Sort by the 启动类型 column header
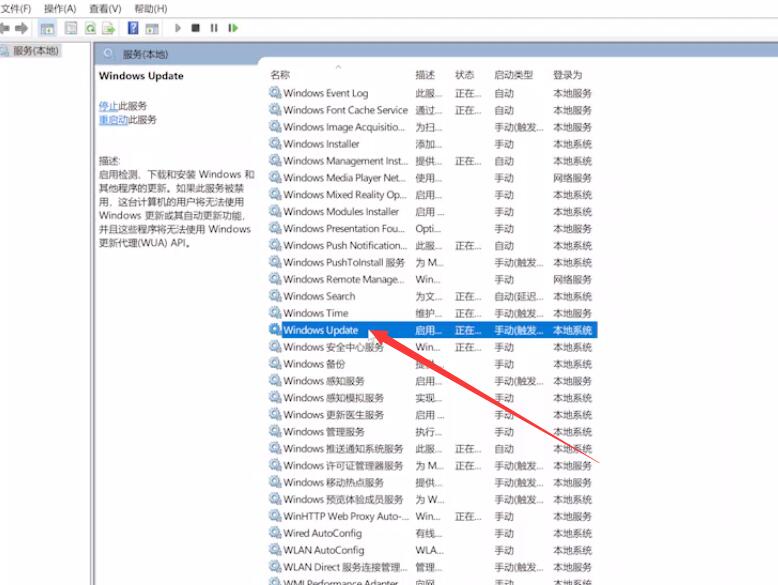Viewport: 778px width, 585px height. pos(514,75)
